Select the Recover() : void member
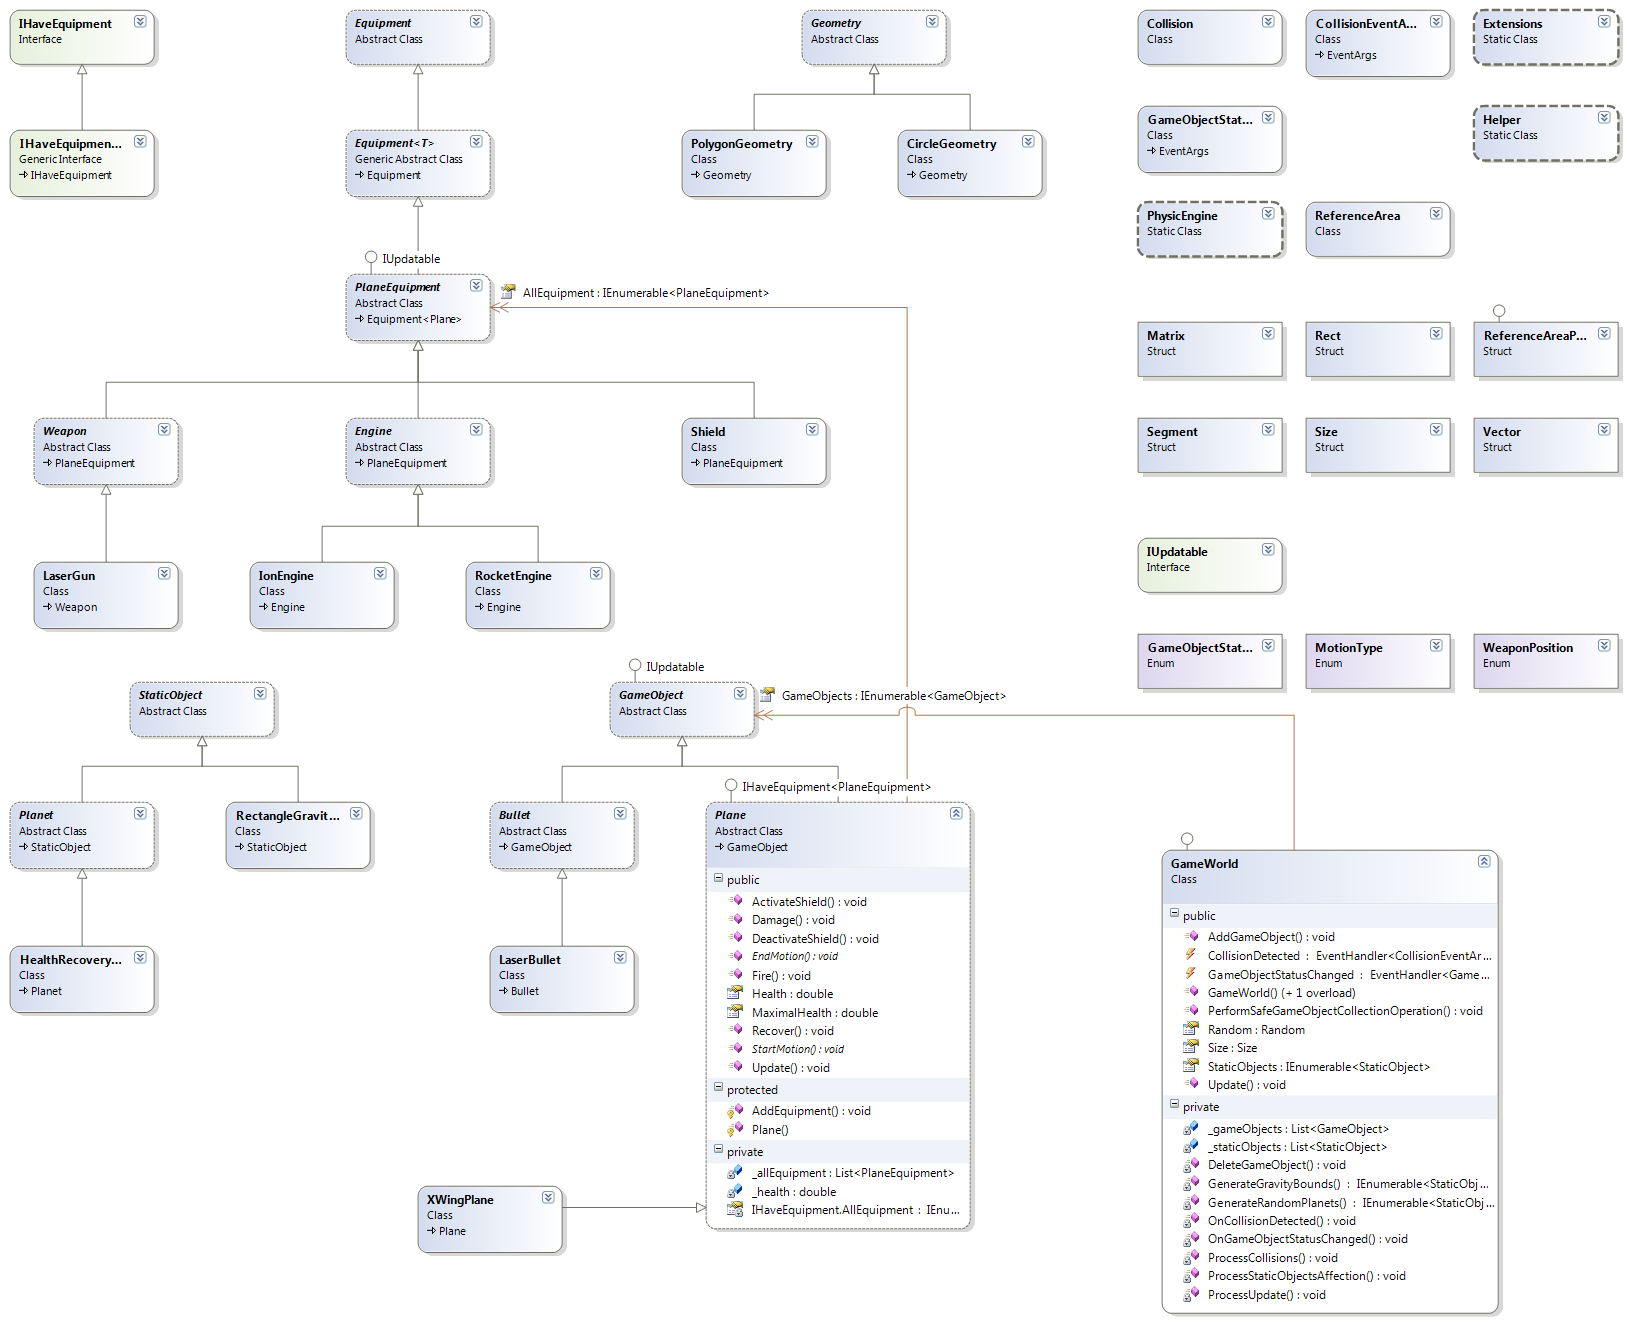1627x1322 pixels. pos(792,1031)
